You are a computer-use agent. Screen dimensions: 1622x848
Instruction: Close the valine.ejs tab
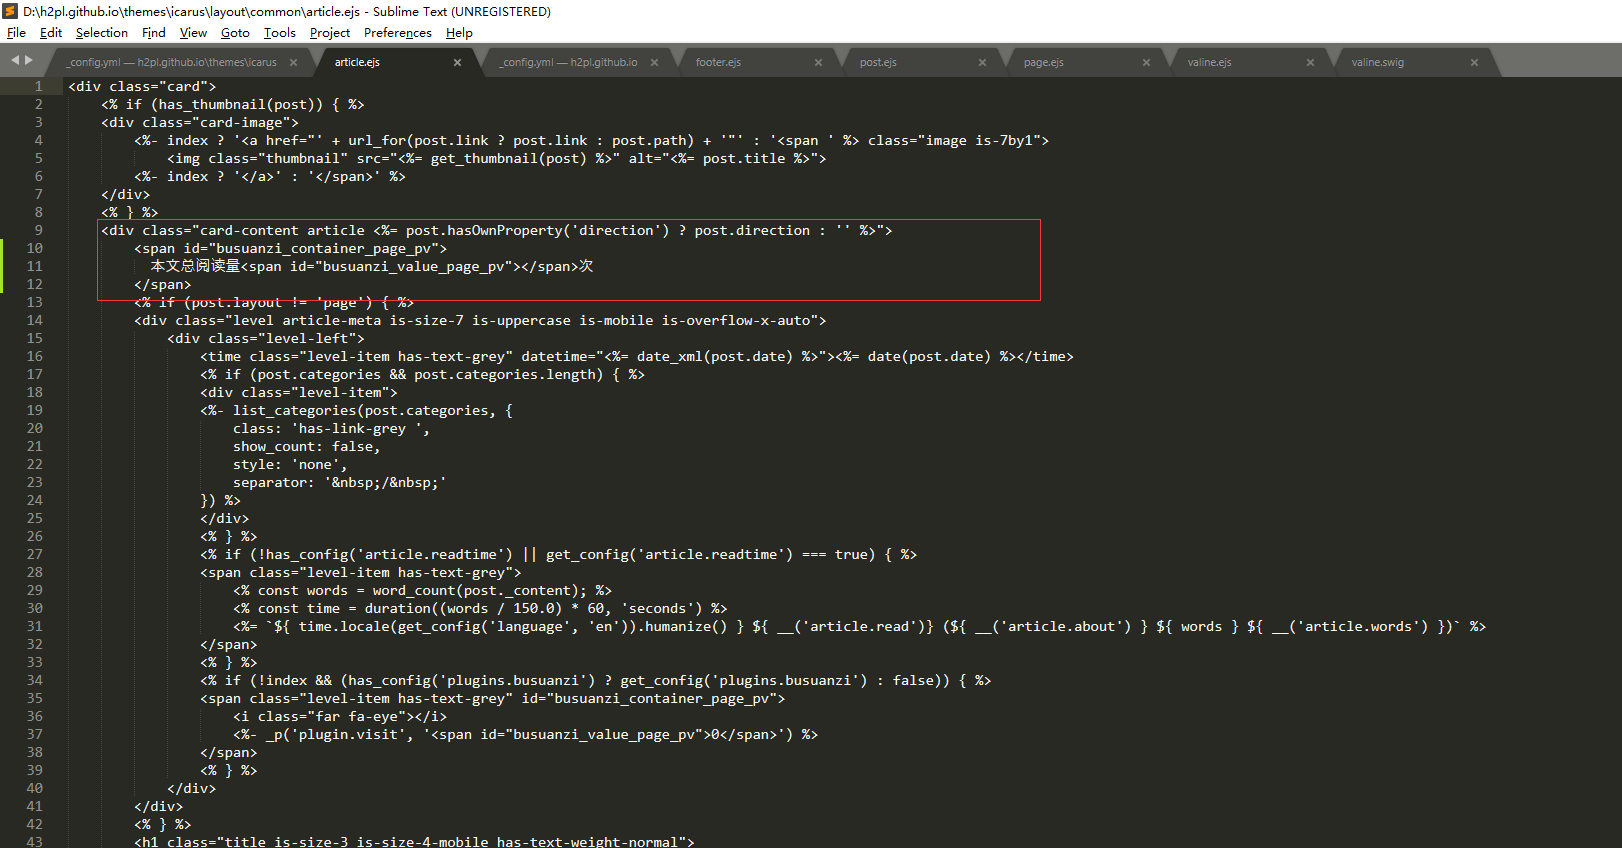coord(1310,62)
